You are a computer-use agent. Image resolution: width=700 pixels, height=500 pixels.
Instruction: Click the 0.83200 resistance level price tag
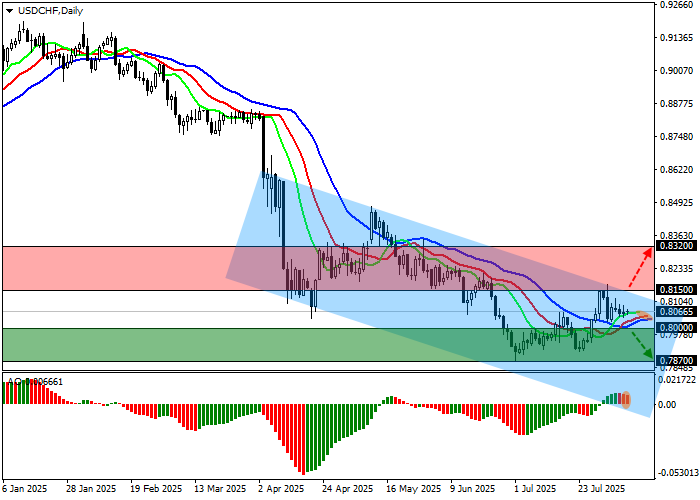677,246
